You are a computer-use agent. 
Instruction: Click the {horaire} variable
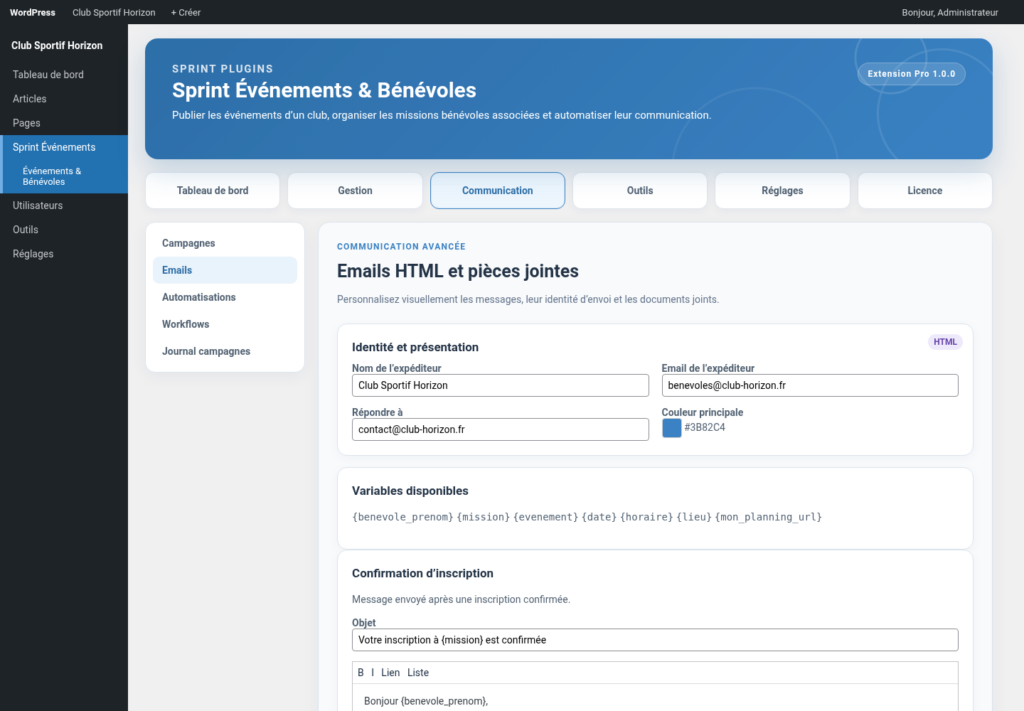pyautogui.click(x=647, y=517)
